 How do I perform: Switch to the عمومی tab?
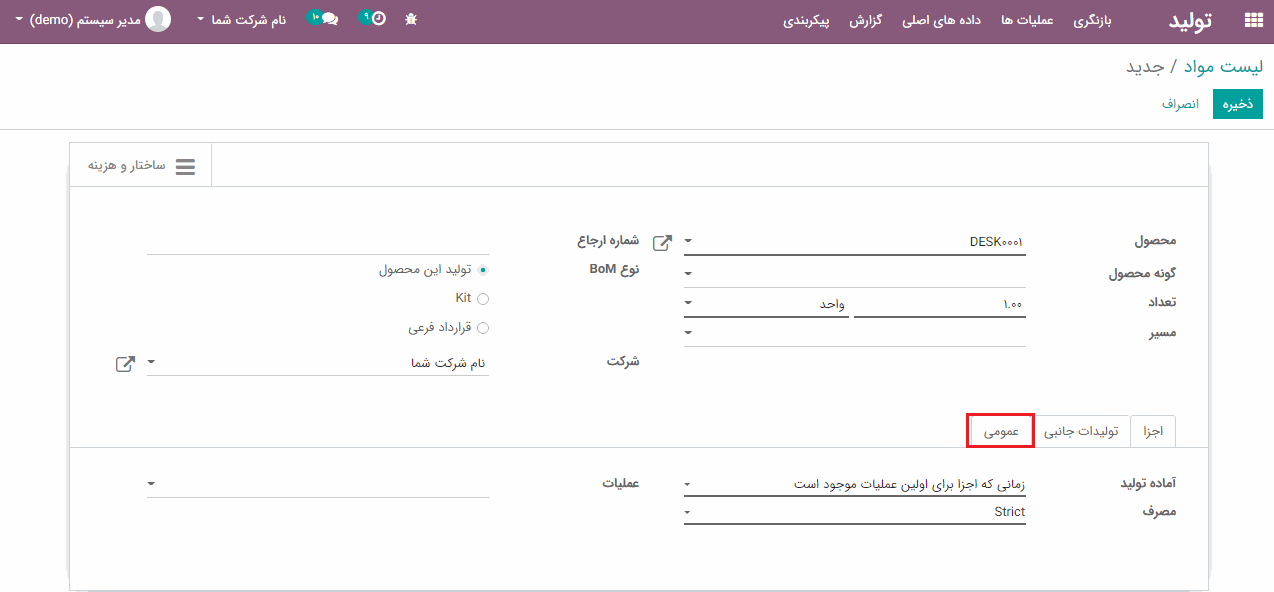[x=1000, y=431]
